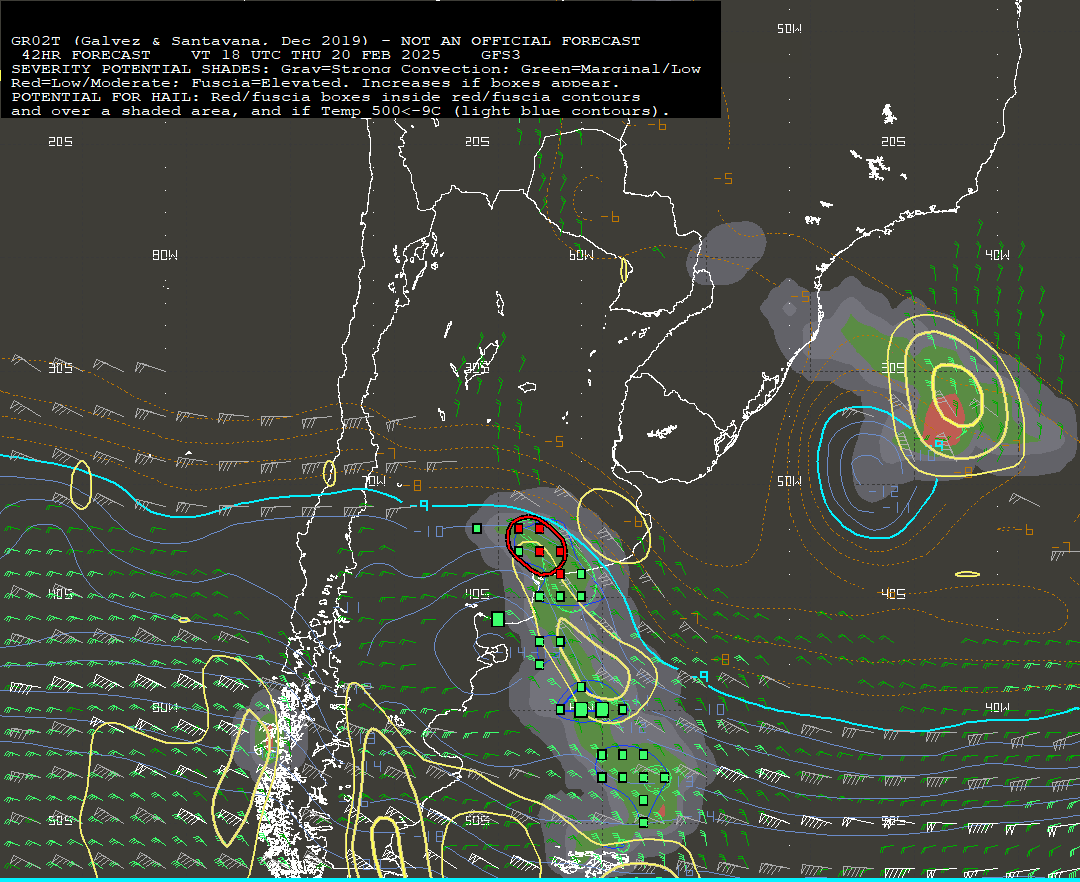Click the -5 contour label over Bolivia
Image resolution: width=1080 pixels, height=882 pixels.
pyautogui.click(x=723, y=179)
